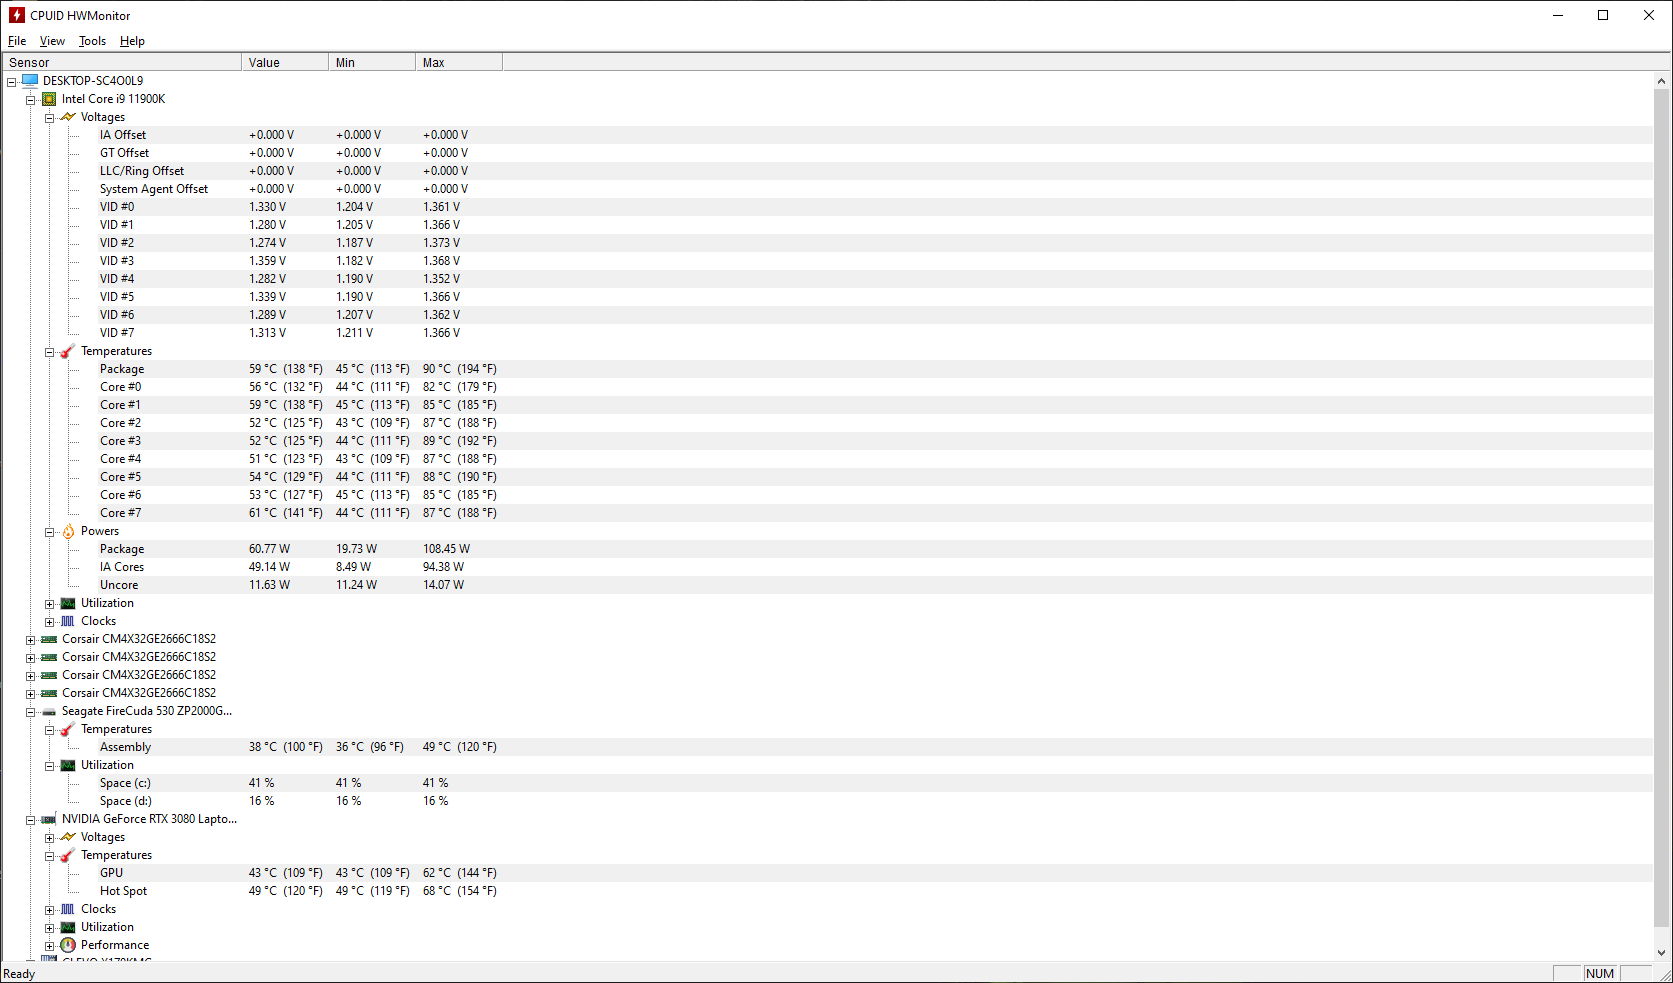The height and width of the screenshot is (983, 1673).
Task: Click the vertical scrollbar thumb
Action: [x=1662, y=508]
